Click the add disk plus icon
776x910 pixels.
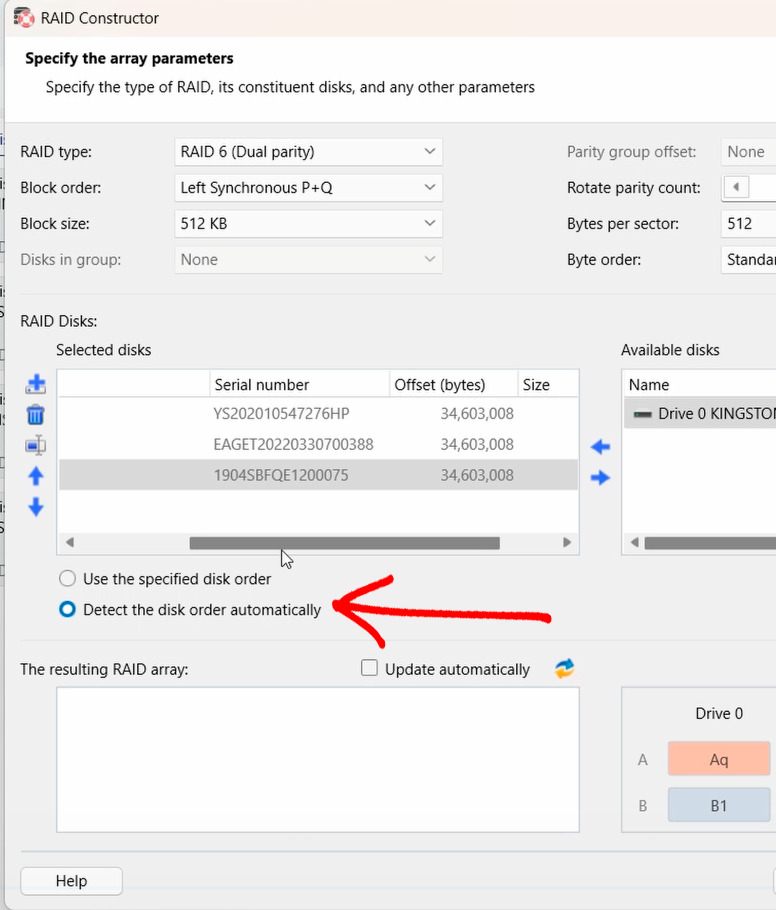35,384
